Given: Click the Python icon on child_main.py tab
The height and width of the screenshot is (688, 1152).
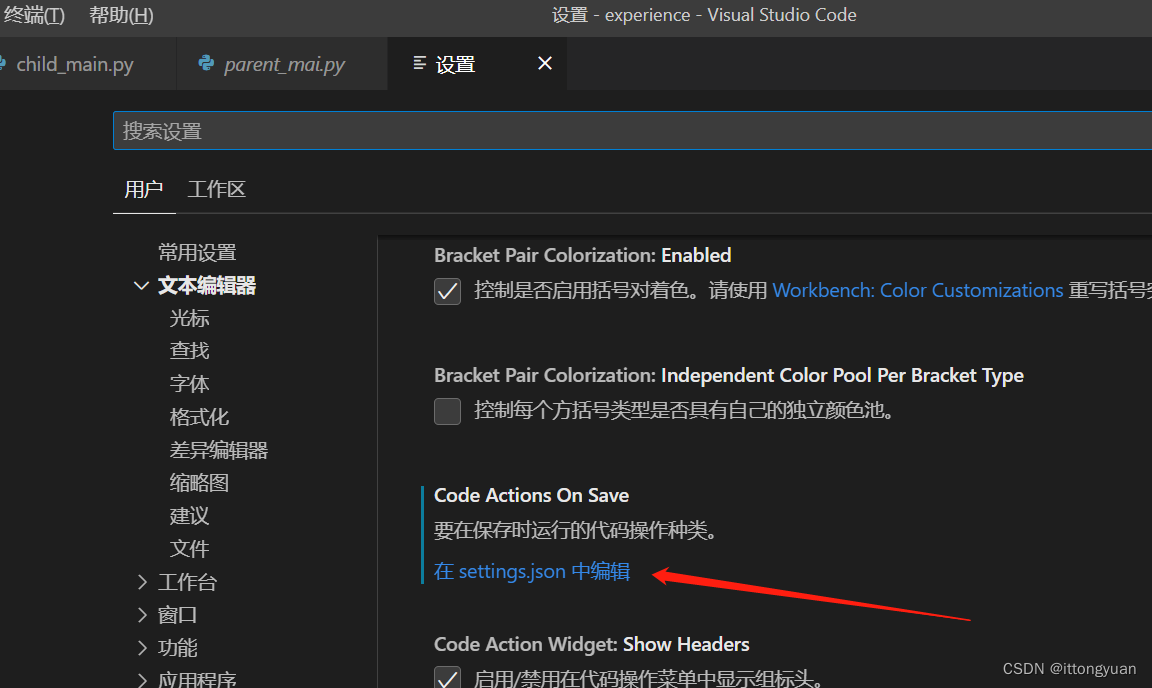Looking at the screenshot, I should pos(3,64).
